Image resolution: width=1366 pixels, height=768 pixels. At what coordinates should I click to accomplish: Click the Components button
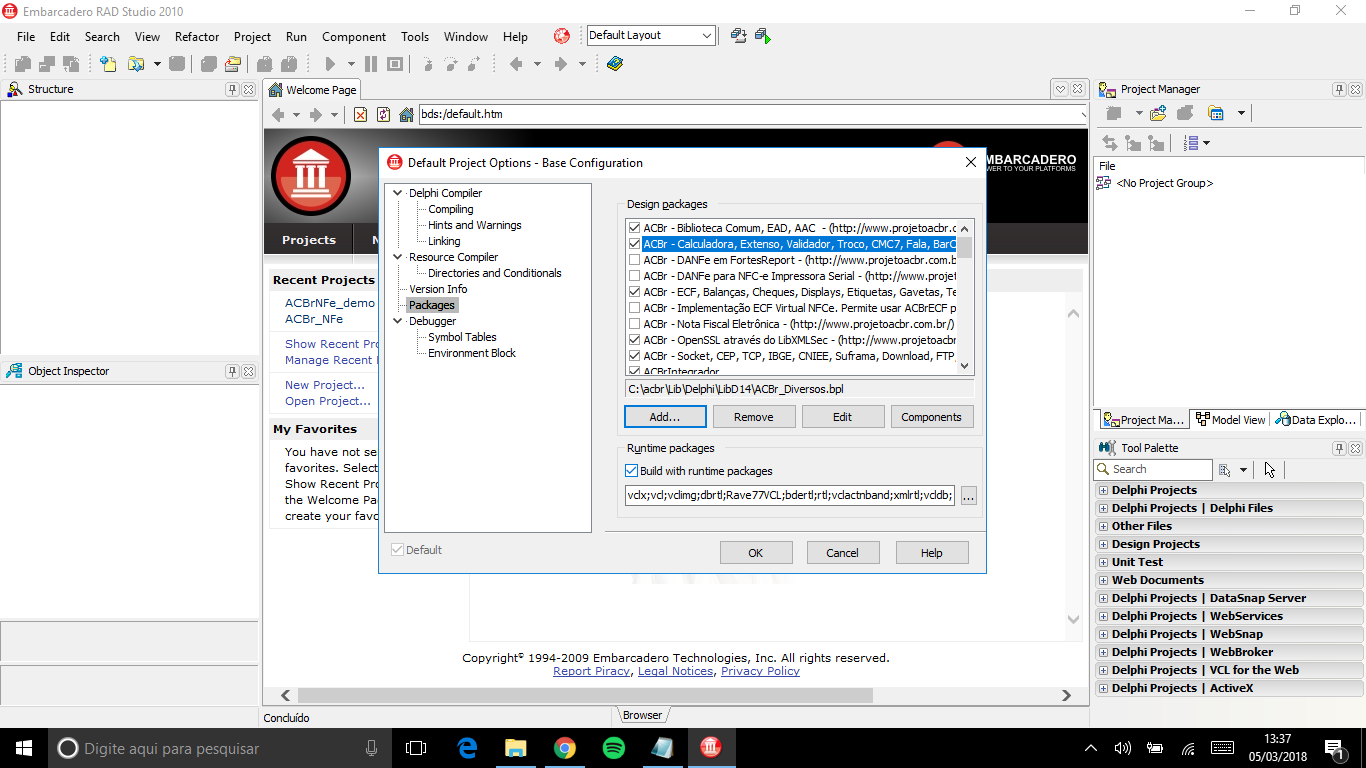tap(931, 417)
